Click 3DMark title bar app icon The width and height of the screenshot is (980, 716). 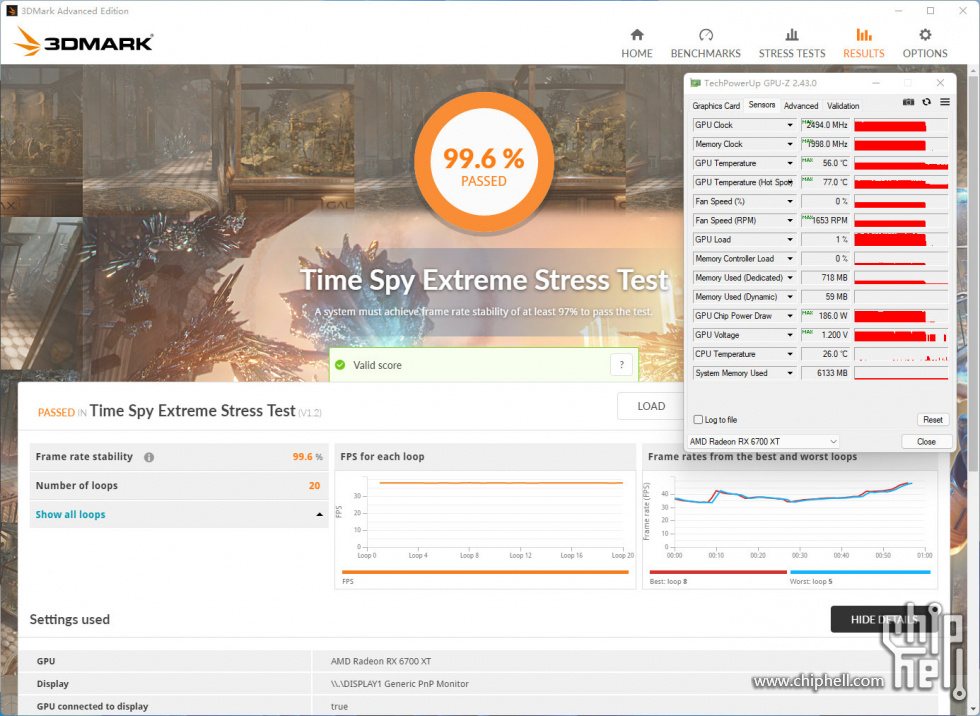tap(12, 11)
